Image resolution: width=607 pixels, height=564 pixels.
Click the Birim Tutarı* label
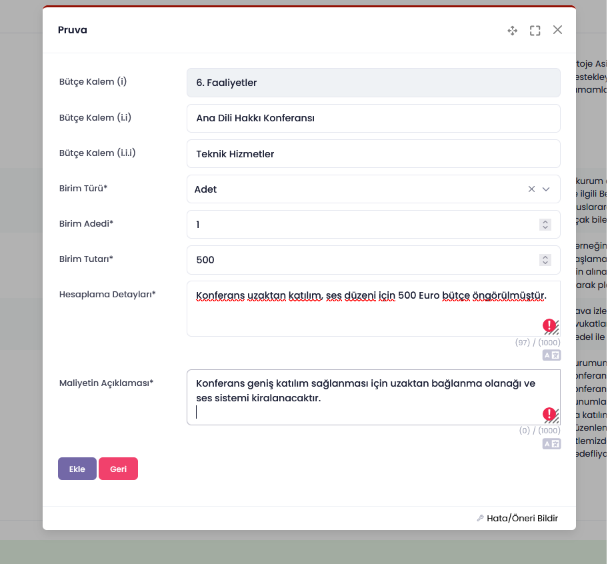coord(86,259)
